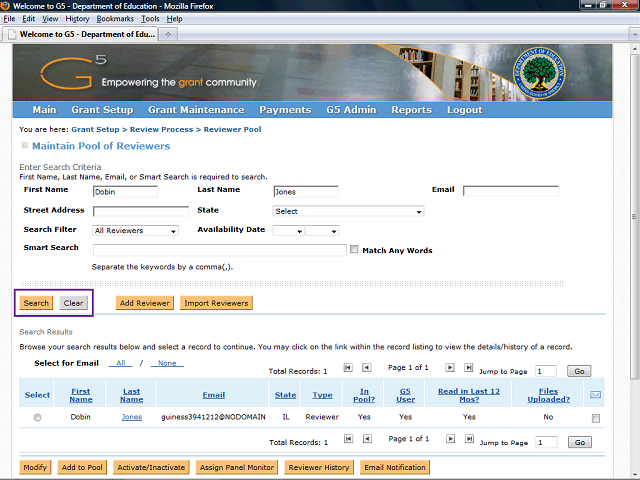Open the Grant Maintenance menu

point(196,110)
